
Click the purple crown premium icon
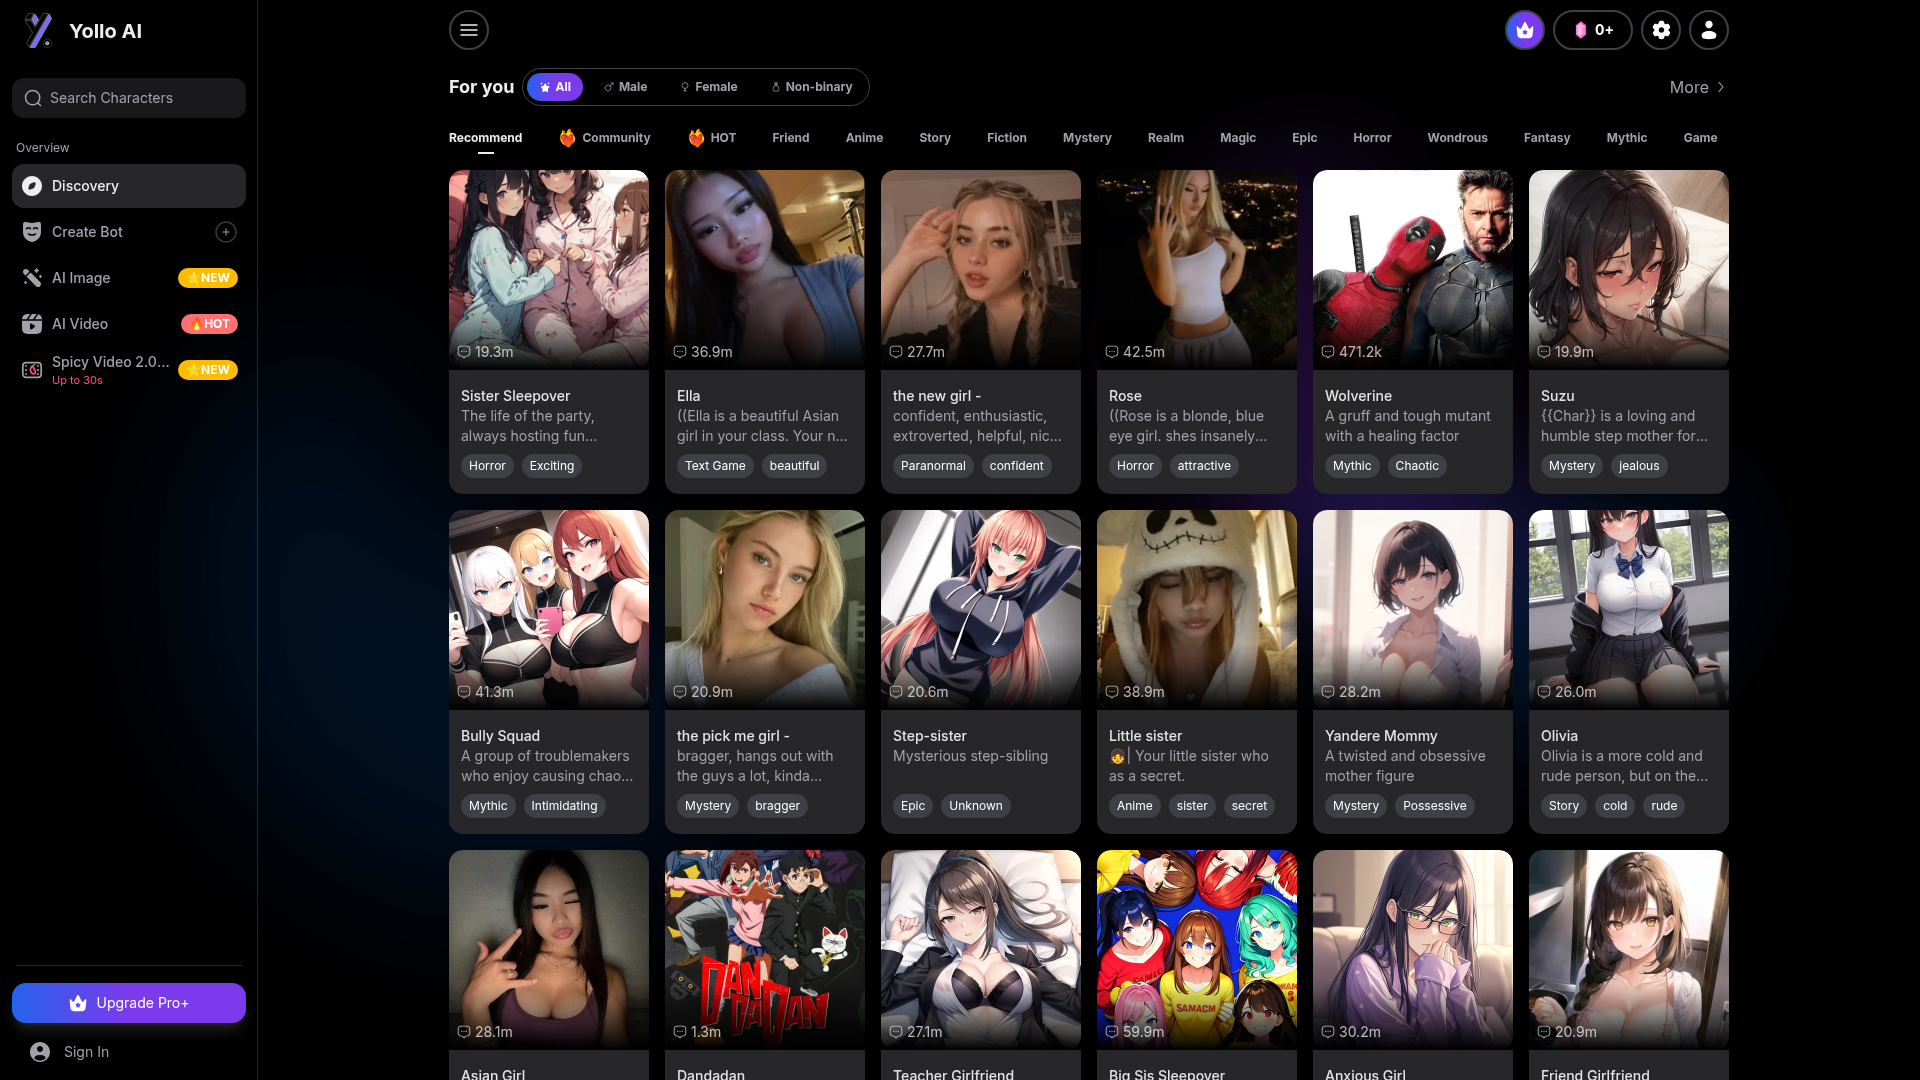pos(1524,30)
